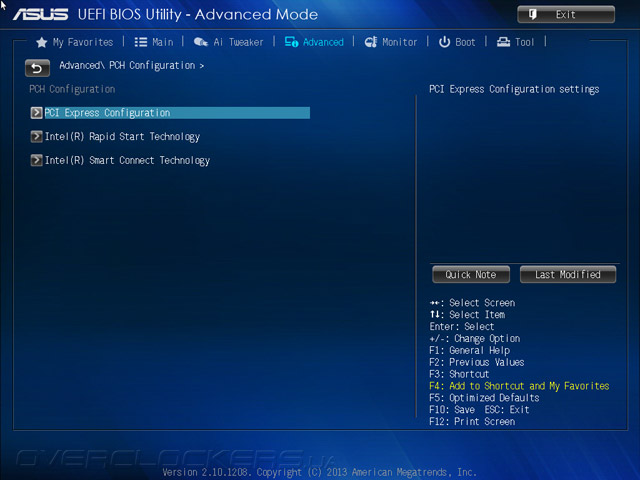
Task: Open the My Favorites tab
Action: pos(75,42)
